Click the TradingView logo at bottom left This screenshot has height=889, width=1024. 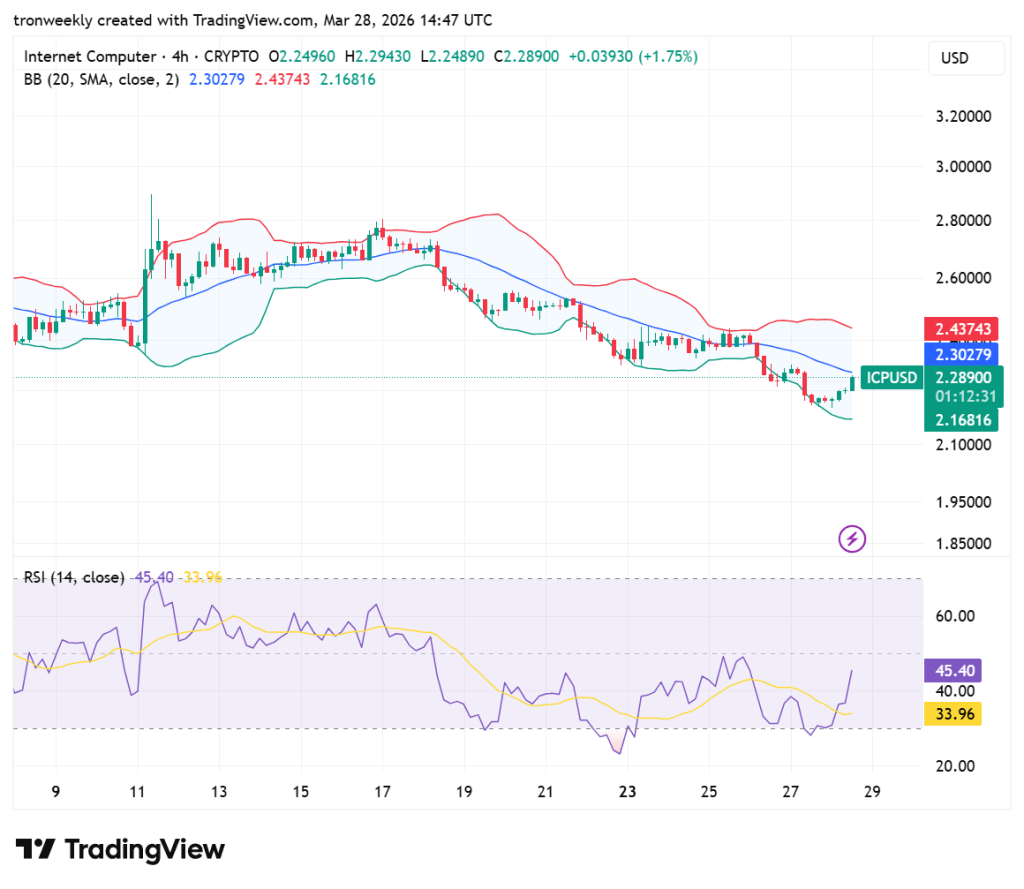pos(120,849)
